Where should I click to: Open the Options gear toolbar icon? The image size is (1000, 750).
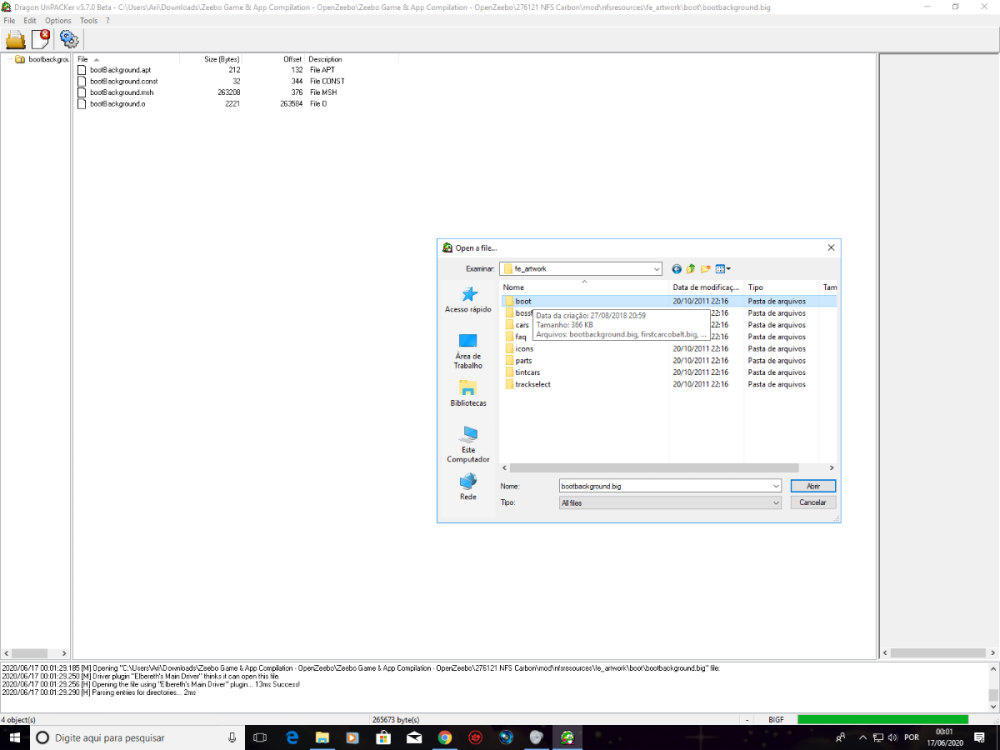tap(69, 39)
